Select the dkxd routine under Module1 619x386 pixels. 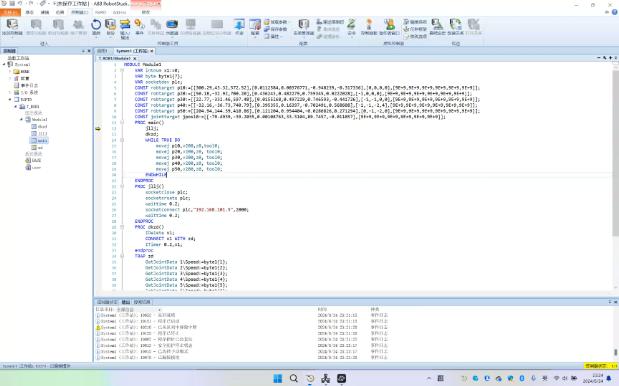39,126
